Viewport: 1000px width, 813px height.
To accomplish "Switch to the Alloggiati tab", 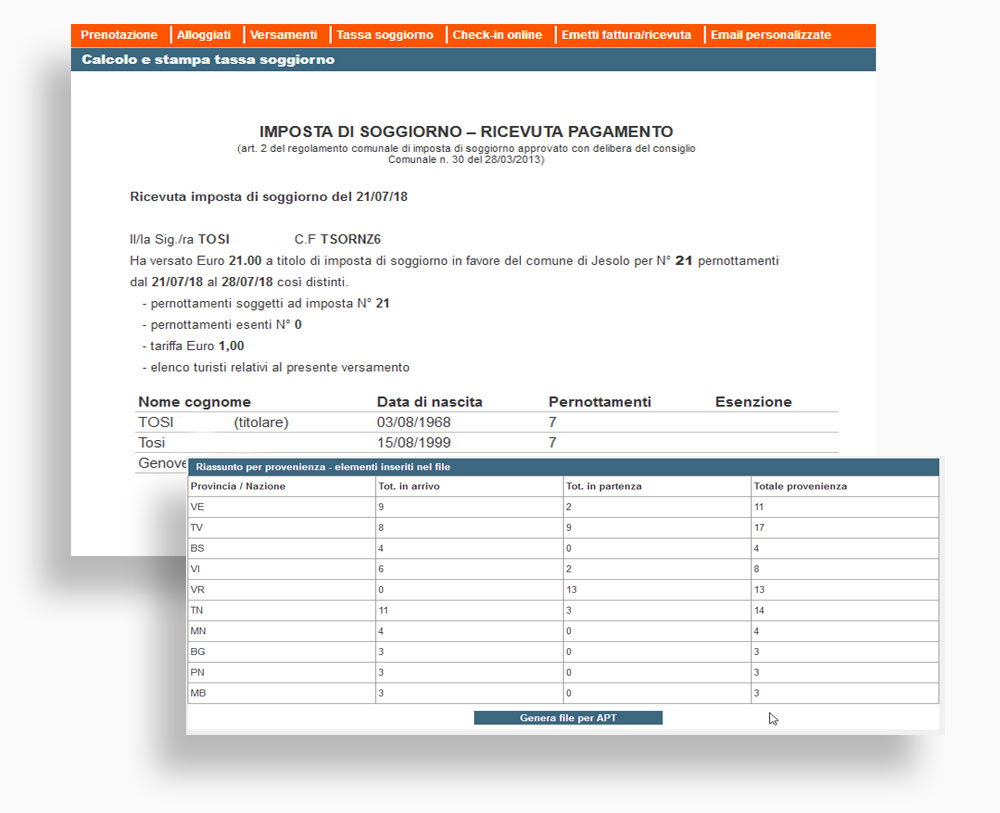I will (204, 35).
